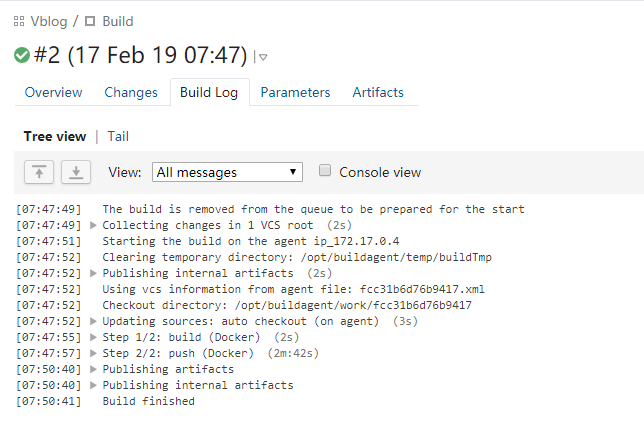Switch to the Tail log view

point(118,136)
